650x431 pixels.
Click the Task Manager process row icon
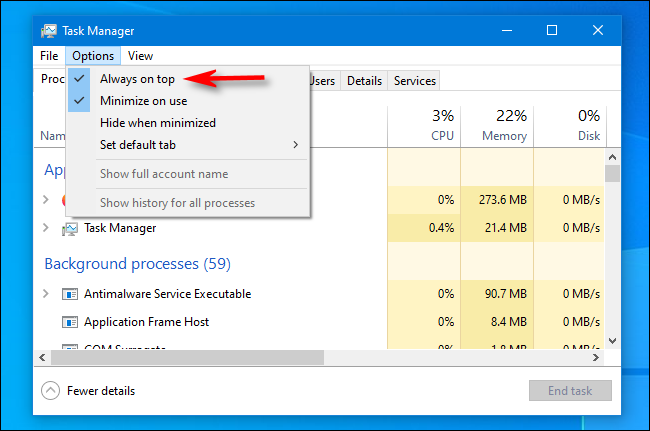70,228
